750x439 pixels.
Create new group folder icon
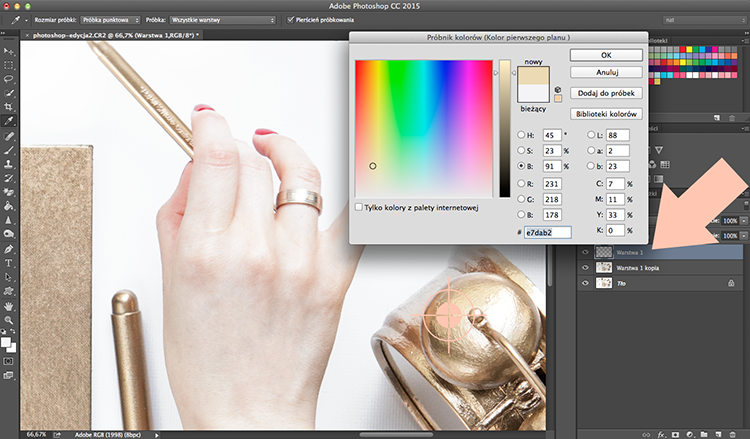[x=704, y=435]
